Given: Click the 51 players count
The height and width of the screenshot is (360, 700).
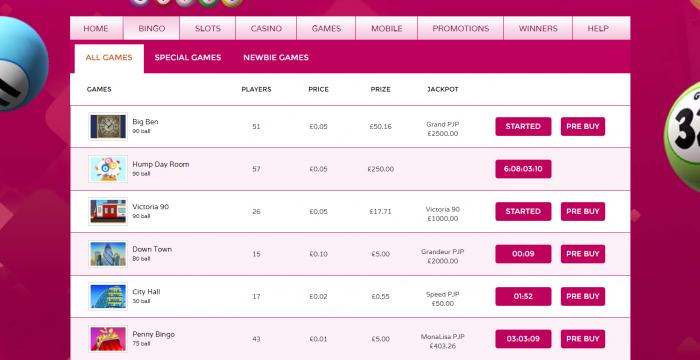Looking at the screenshot, I should [x=256, y=126].
